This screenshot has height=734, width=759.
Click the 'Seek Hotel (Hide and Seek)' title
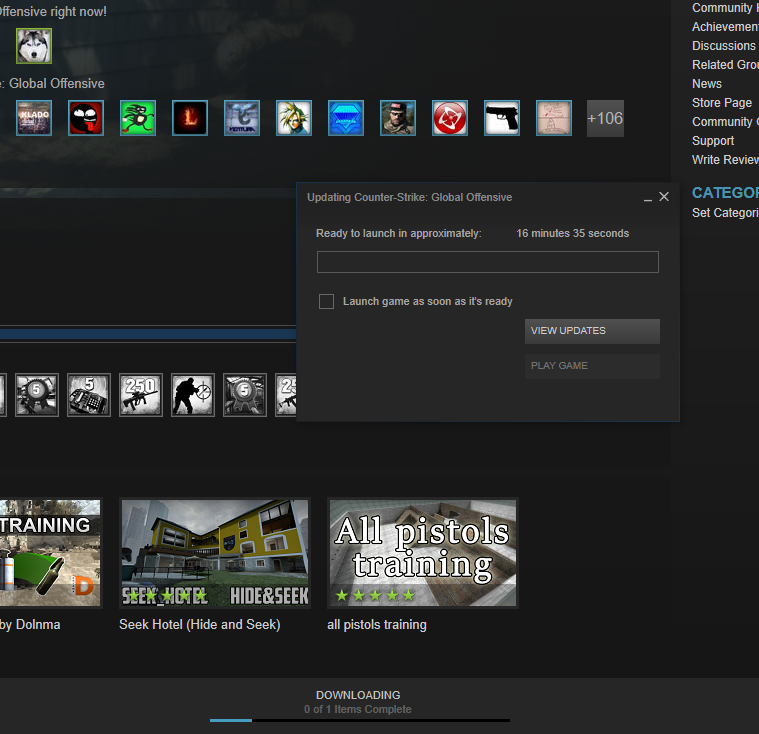click(x=200, y=625)
